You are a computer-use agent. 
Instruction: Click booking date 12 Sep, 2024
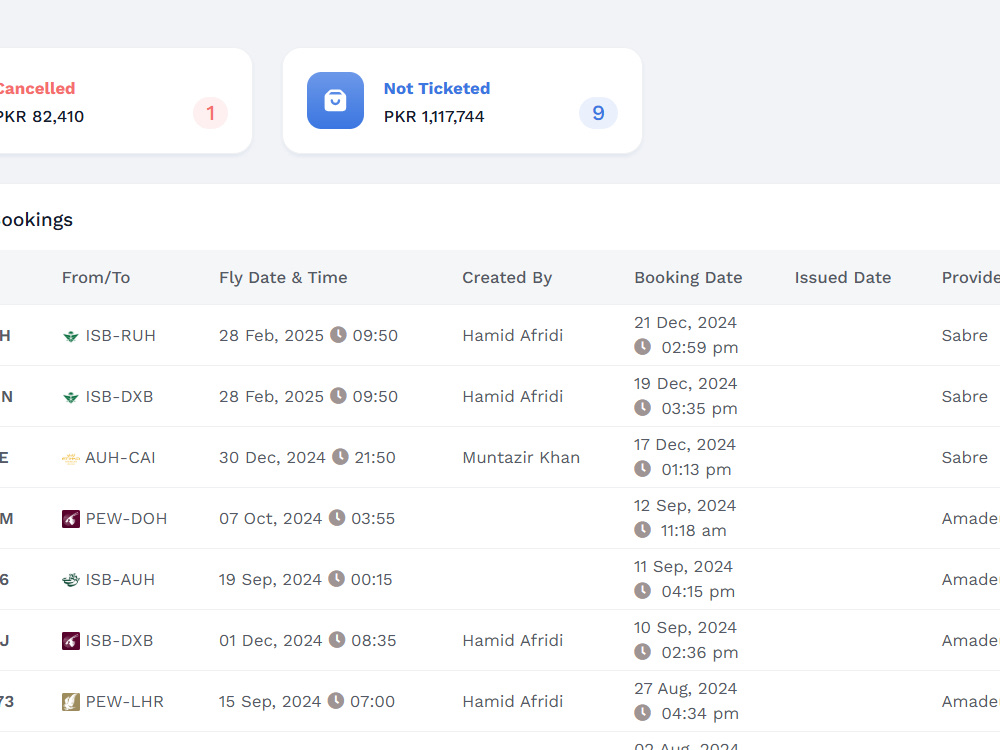684,506
